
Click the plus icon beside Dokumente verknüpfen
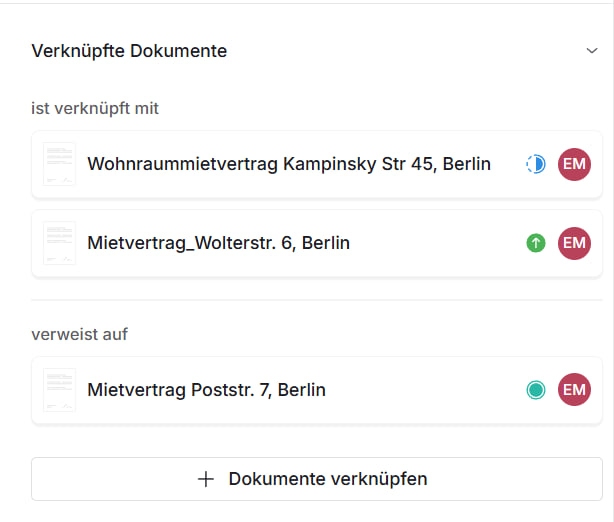point(206,479)
